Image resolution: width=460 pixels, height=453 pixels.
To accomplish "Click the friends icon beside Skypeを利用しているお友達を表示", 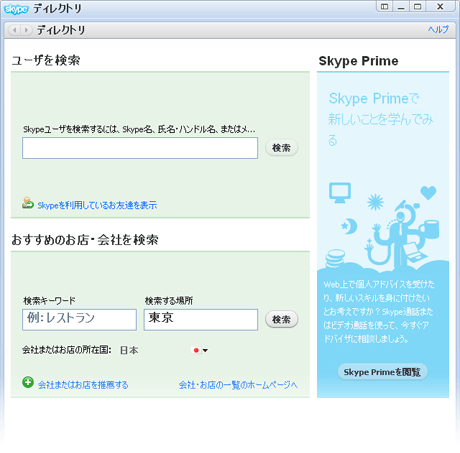I will coord(28,203).
